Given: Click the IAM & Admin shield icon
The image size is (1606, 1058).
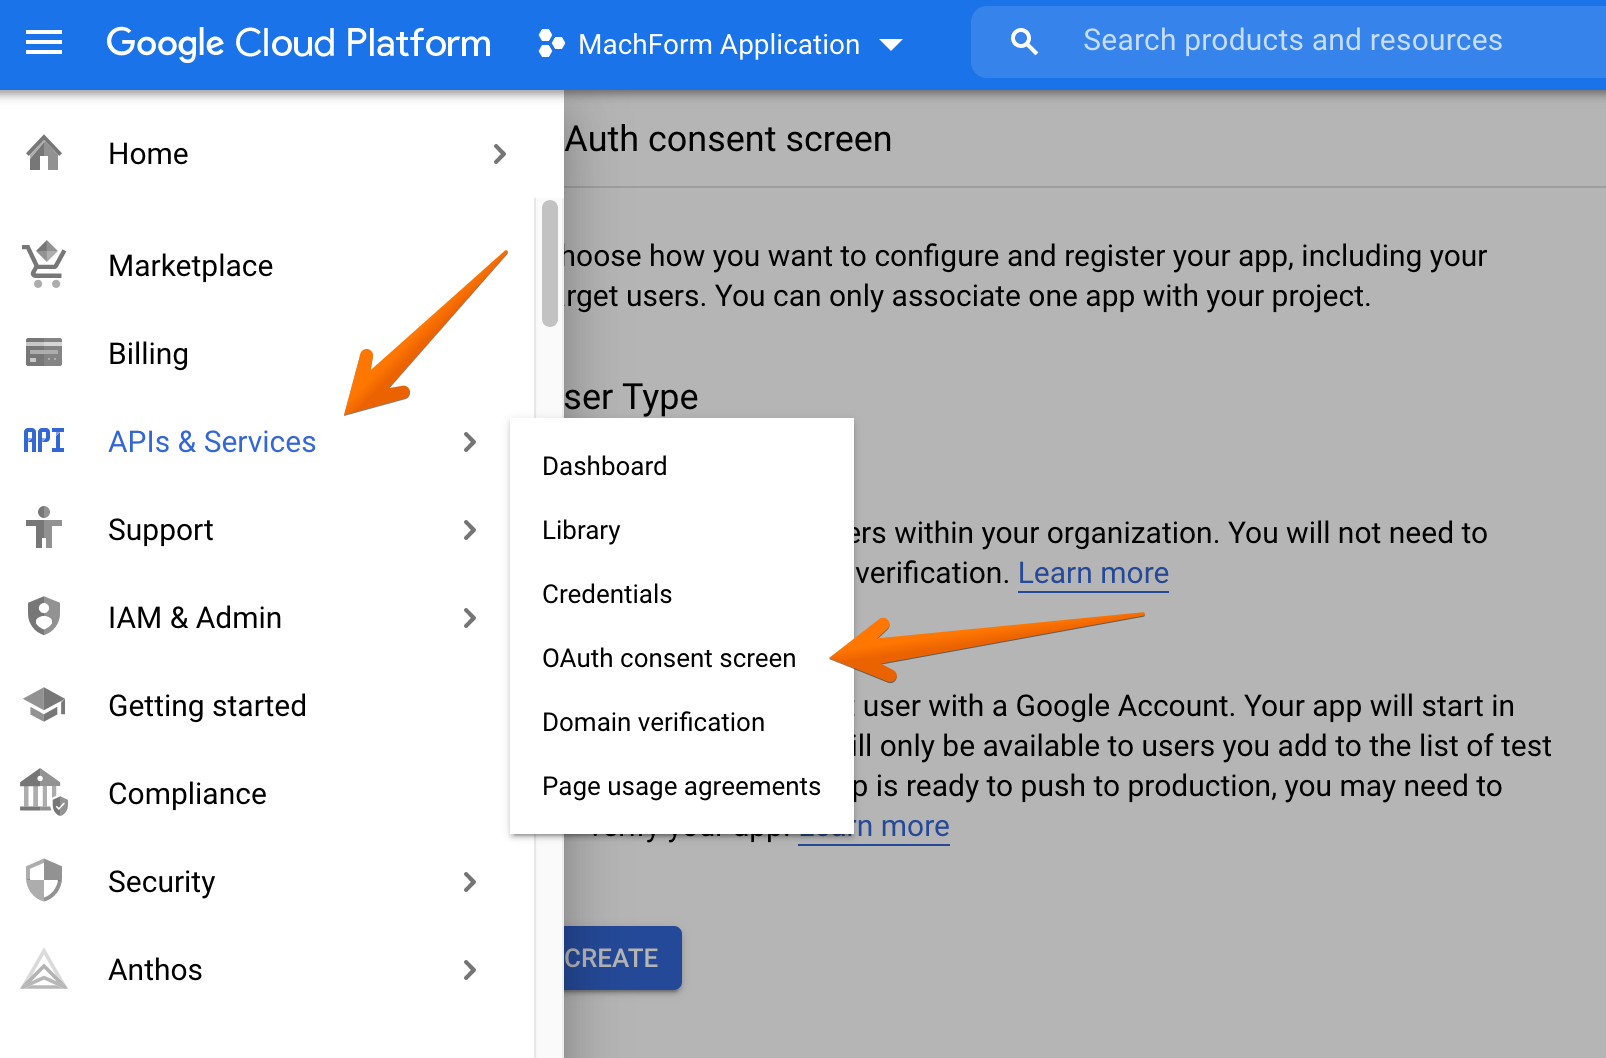Looking at the screenshot, I should point(44,617).
